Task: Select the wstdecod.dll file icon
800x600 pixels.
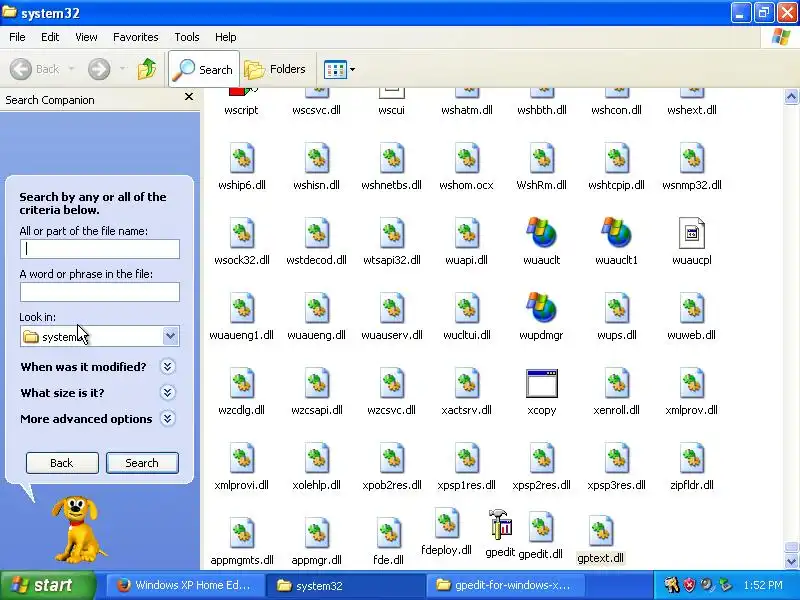Action: [x=317, y=233]
